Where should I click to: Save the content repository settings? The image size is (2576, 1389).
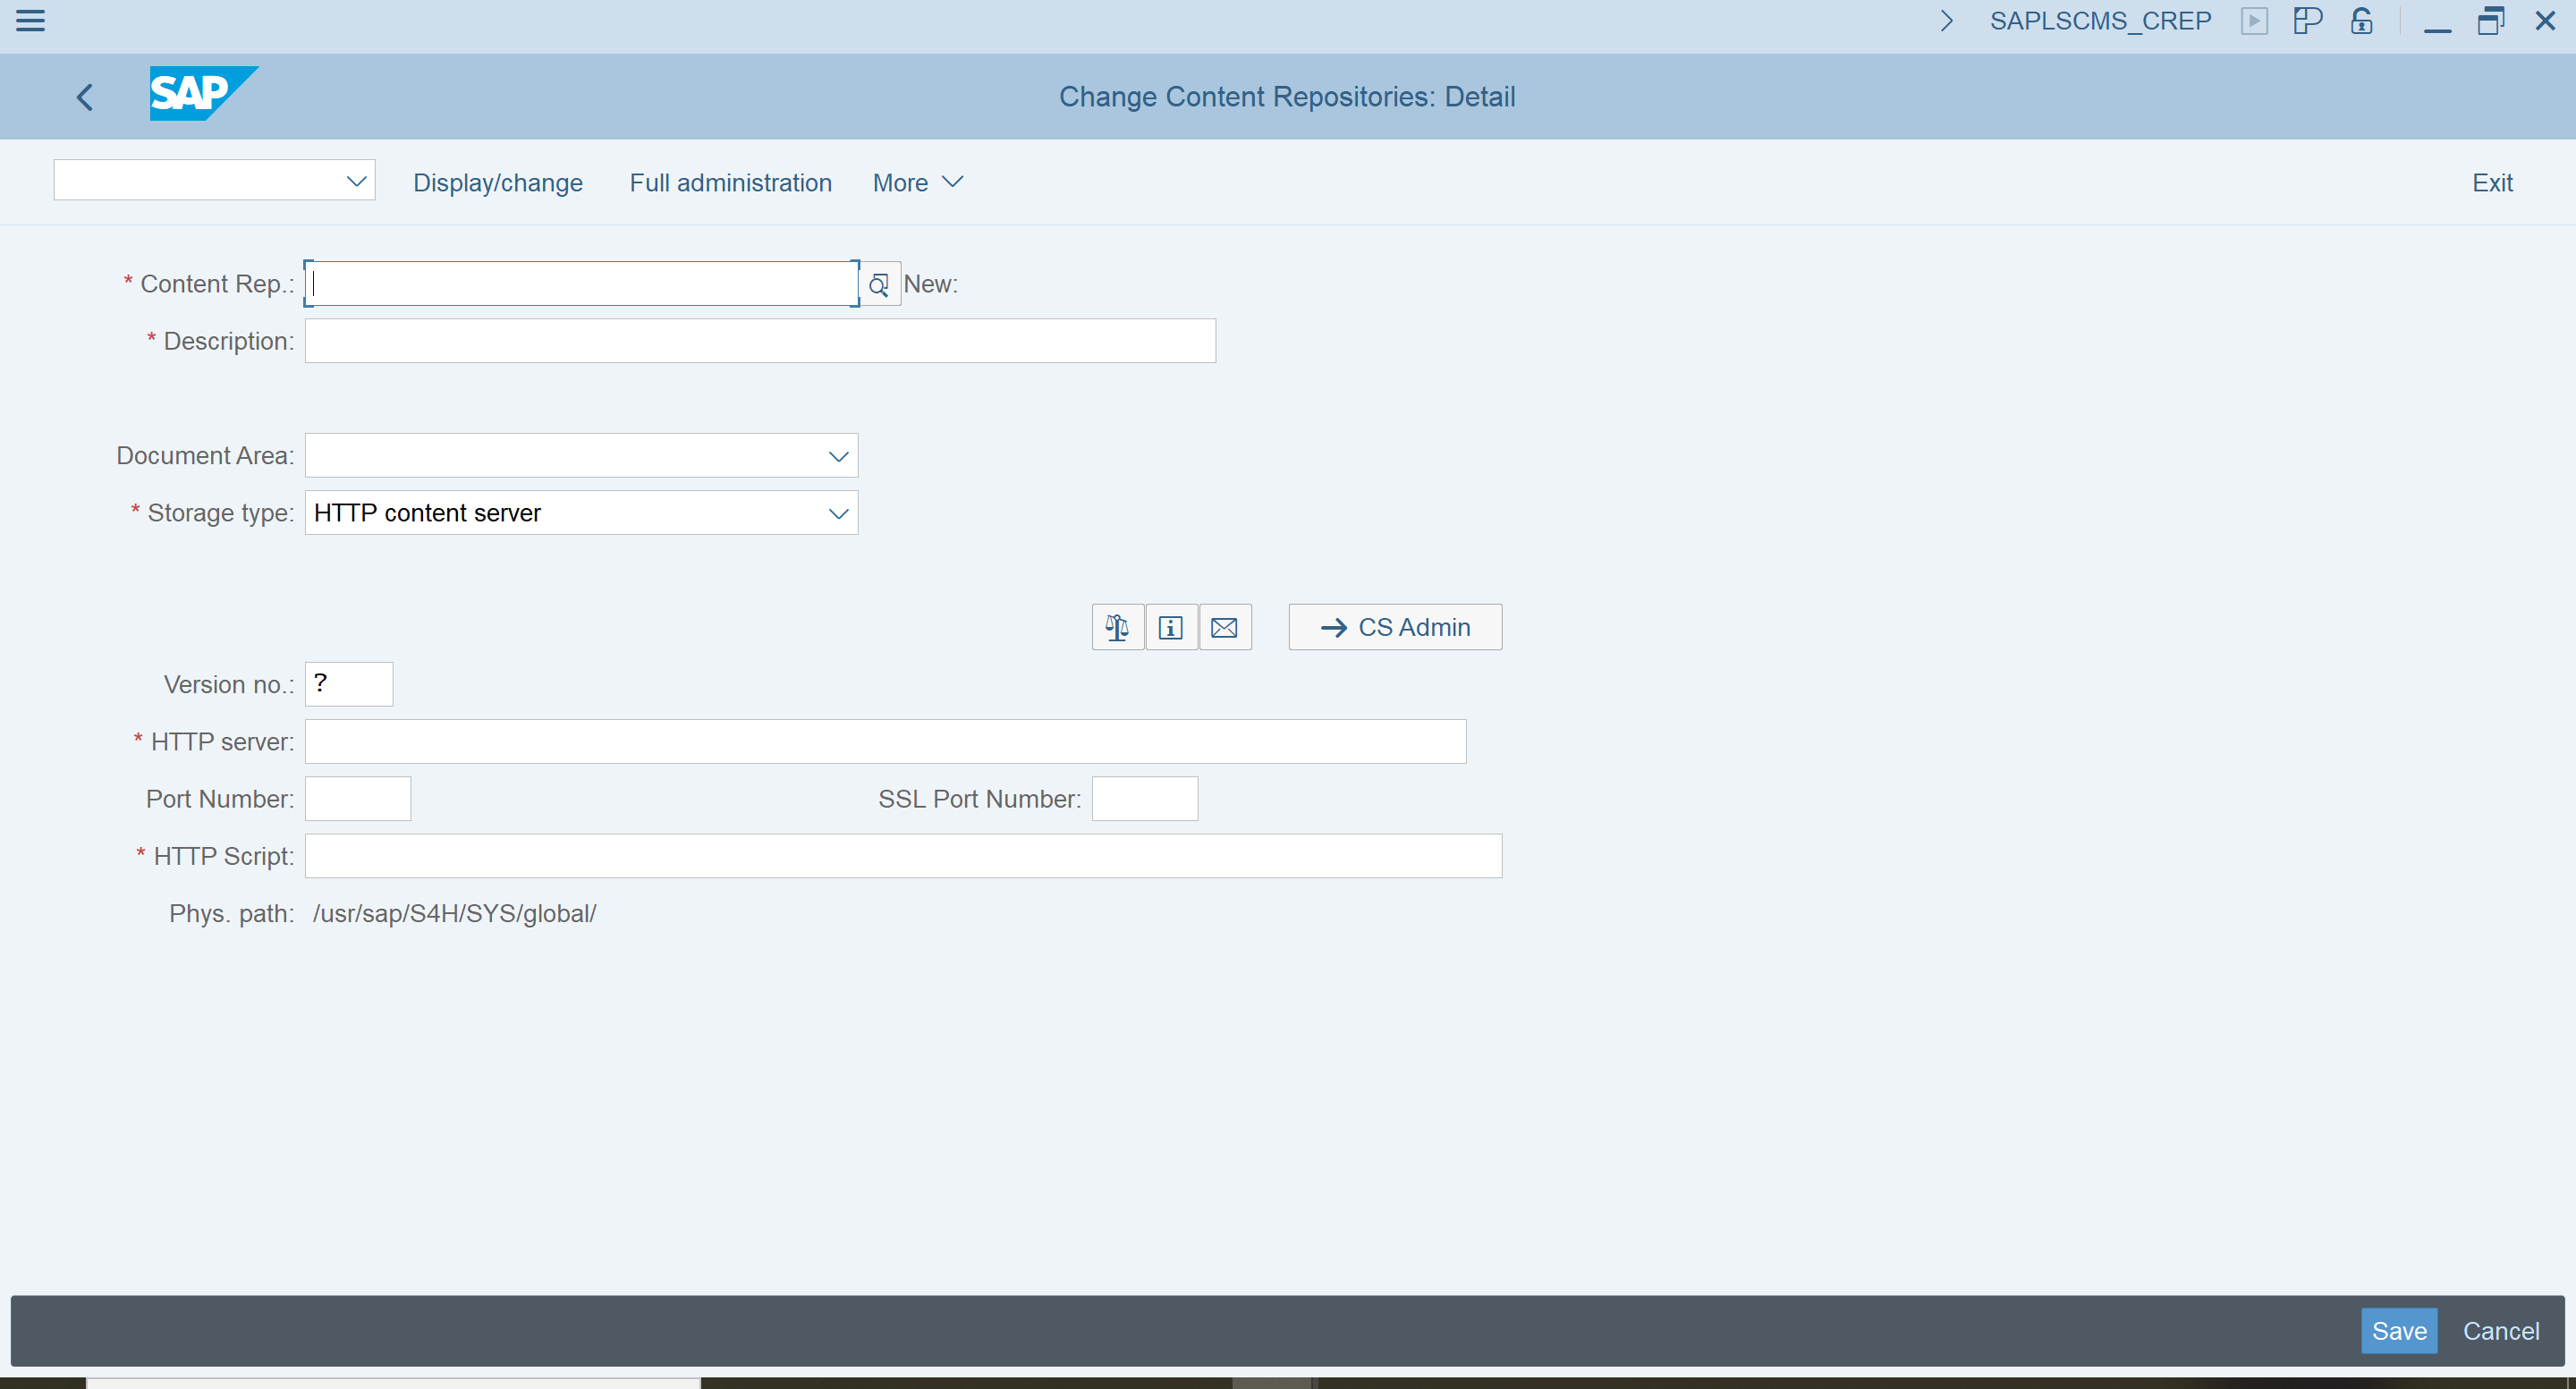pos(2399,1331)
